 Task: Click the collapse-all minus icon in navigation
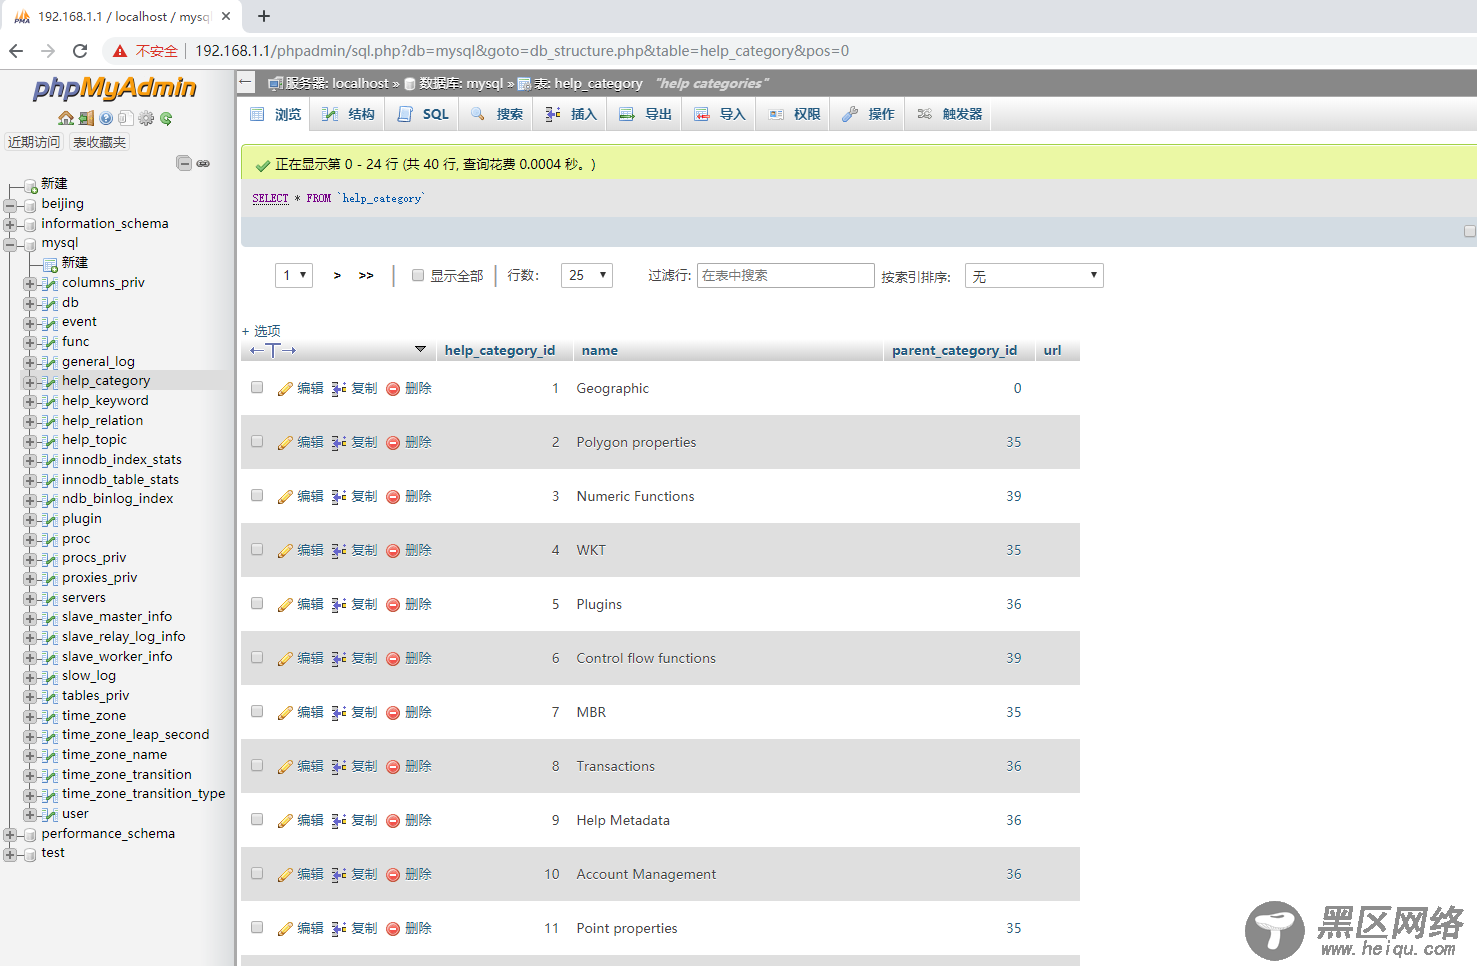tap(184, 163)
